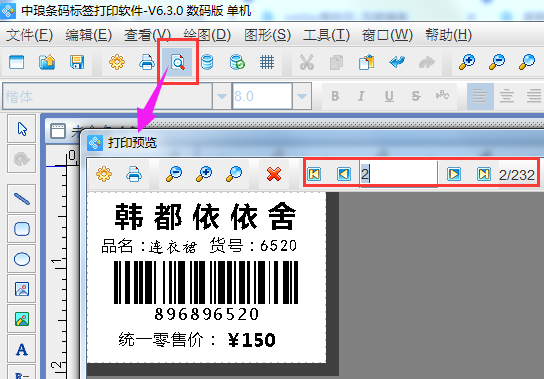Open document settings gear in main toolbar
The image size is (544, 379).
117,62
